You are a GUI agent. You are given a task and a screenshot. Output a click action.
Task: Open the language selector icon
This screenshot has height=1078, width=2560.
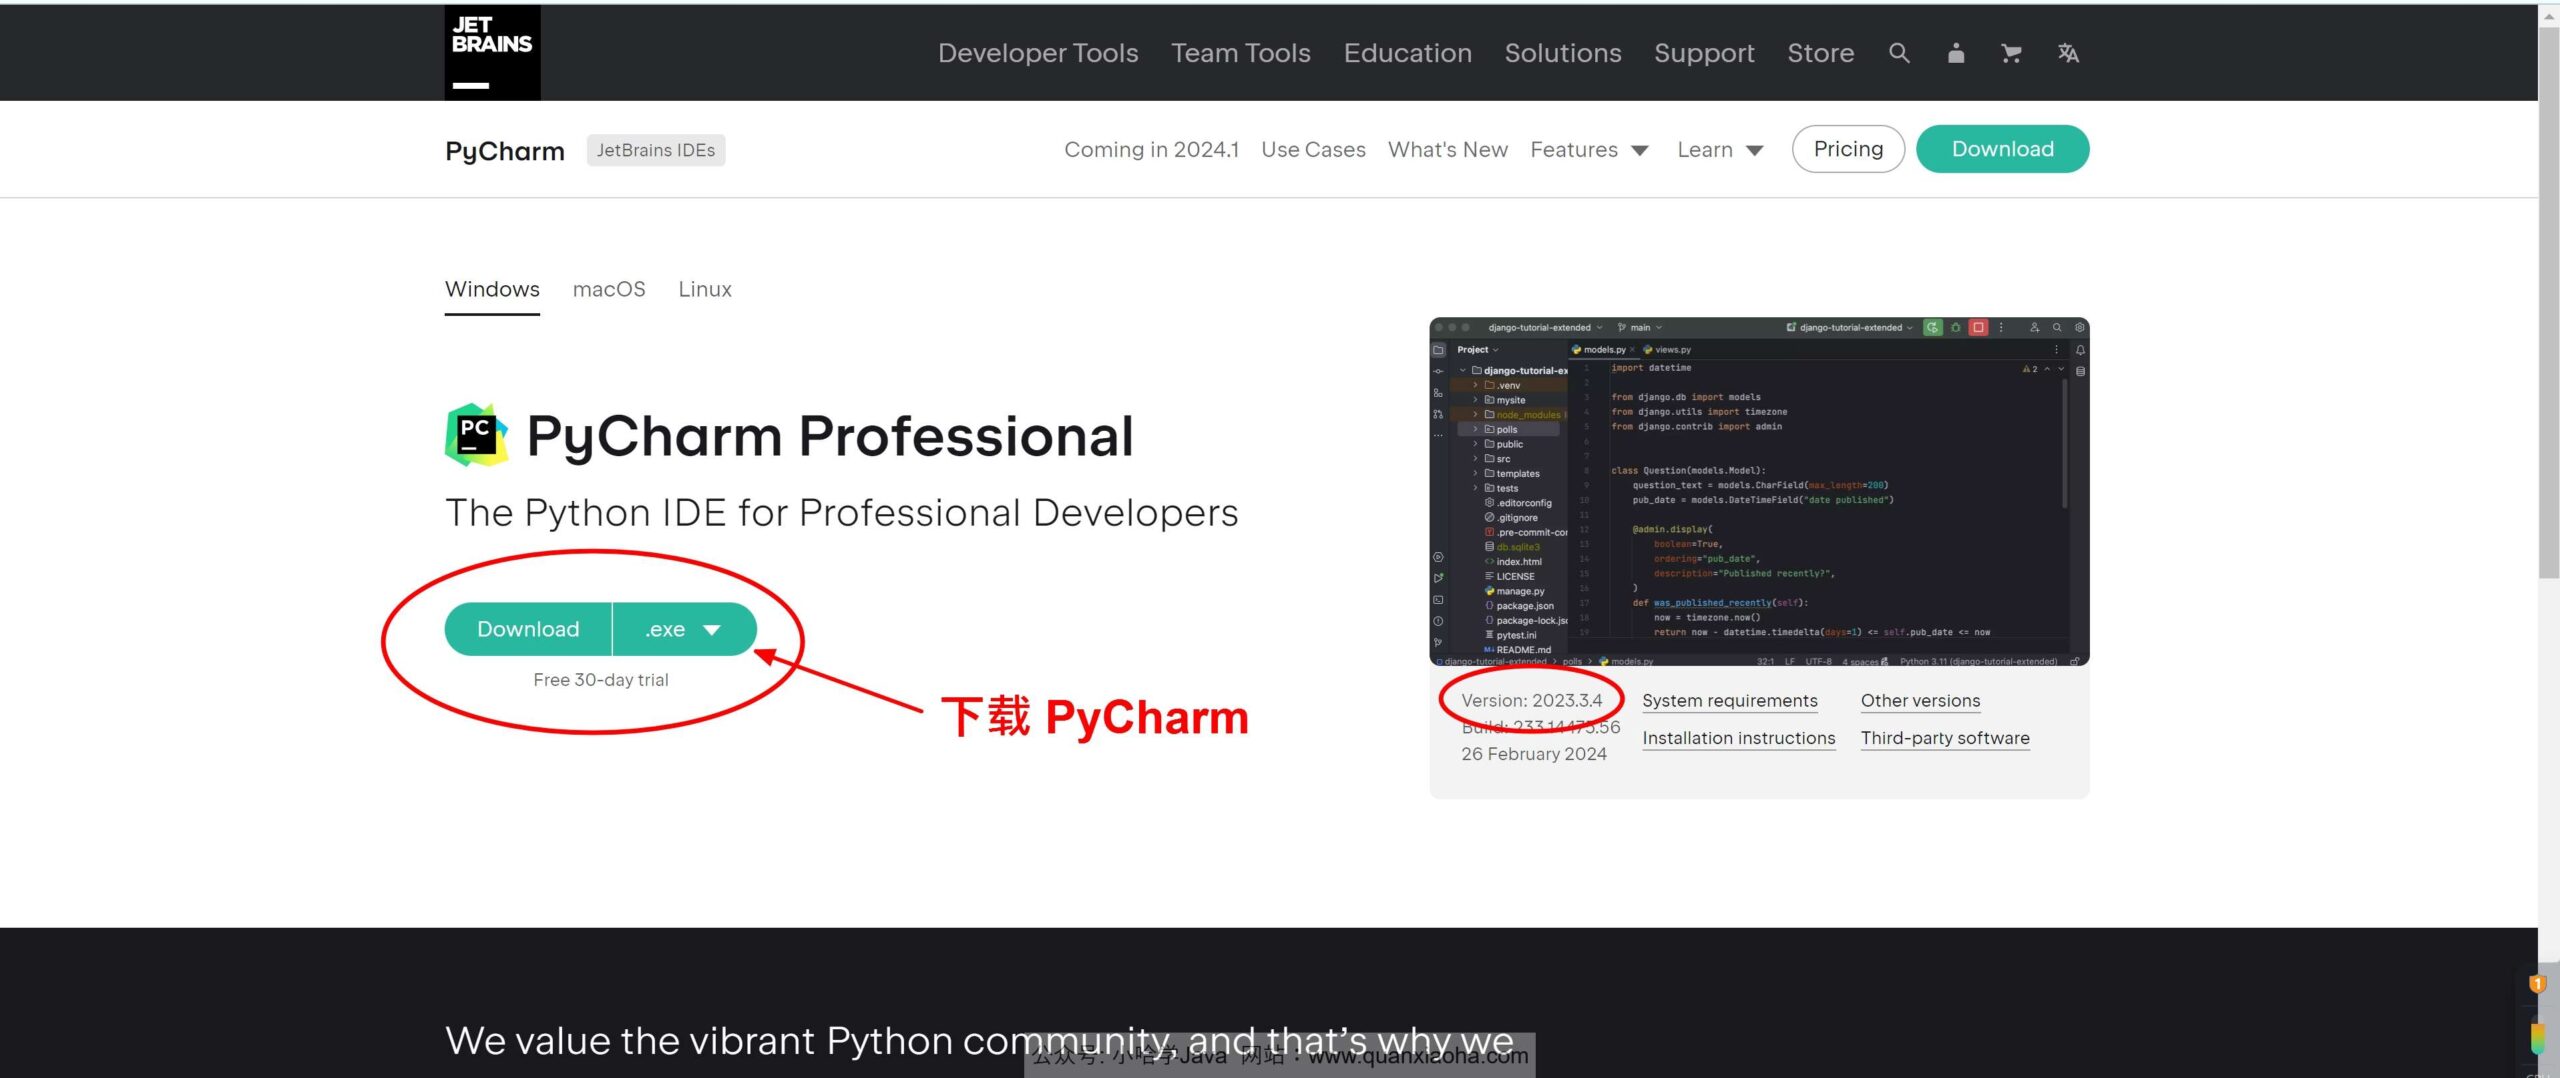(2068, 53)
